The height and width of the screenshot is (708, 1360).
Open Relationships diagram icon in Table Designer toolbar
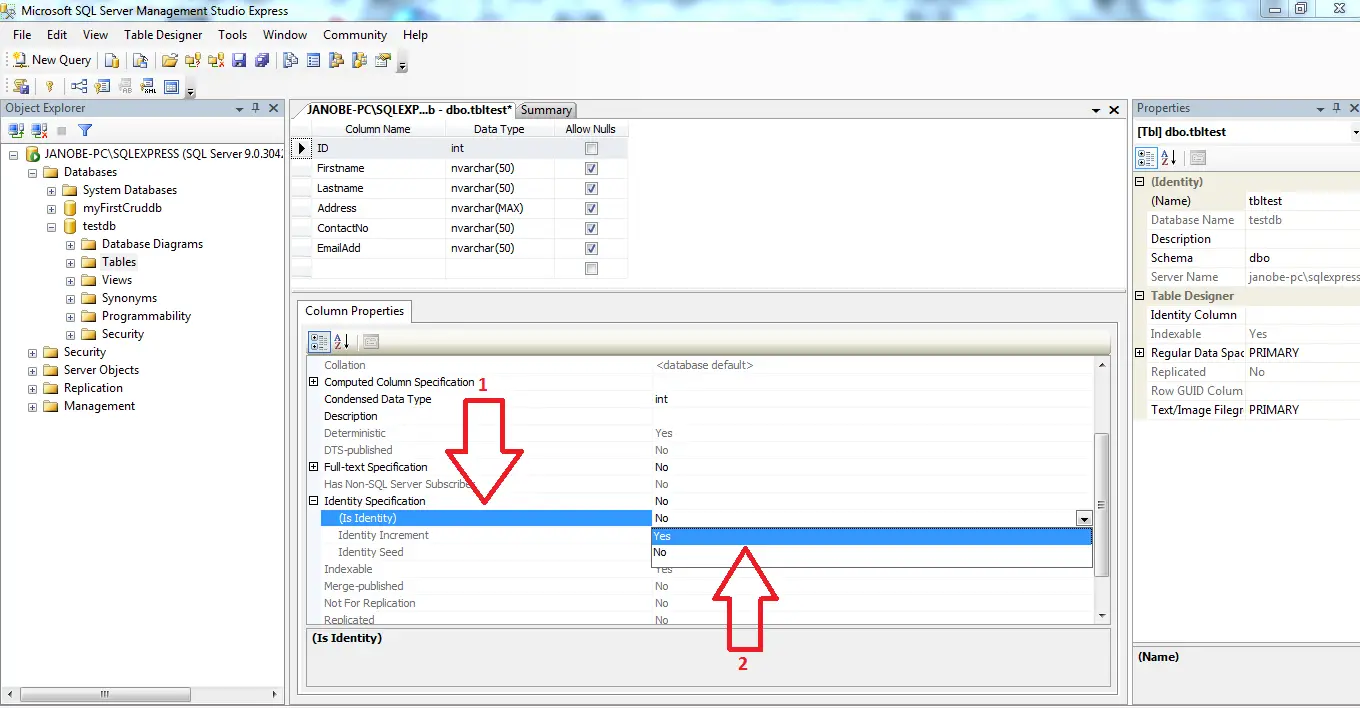(x=78, y=87)
